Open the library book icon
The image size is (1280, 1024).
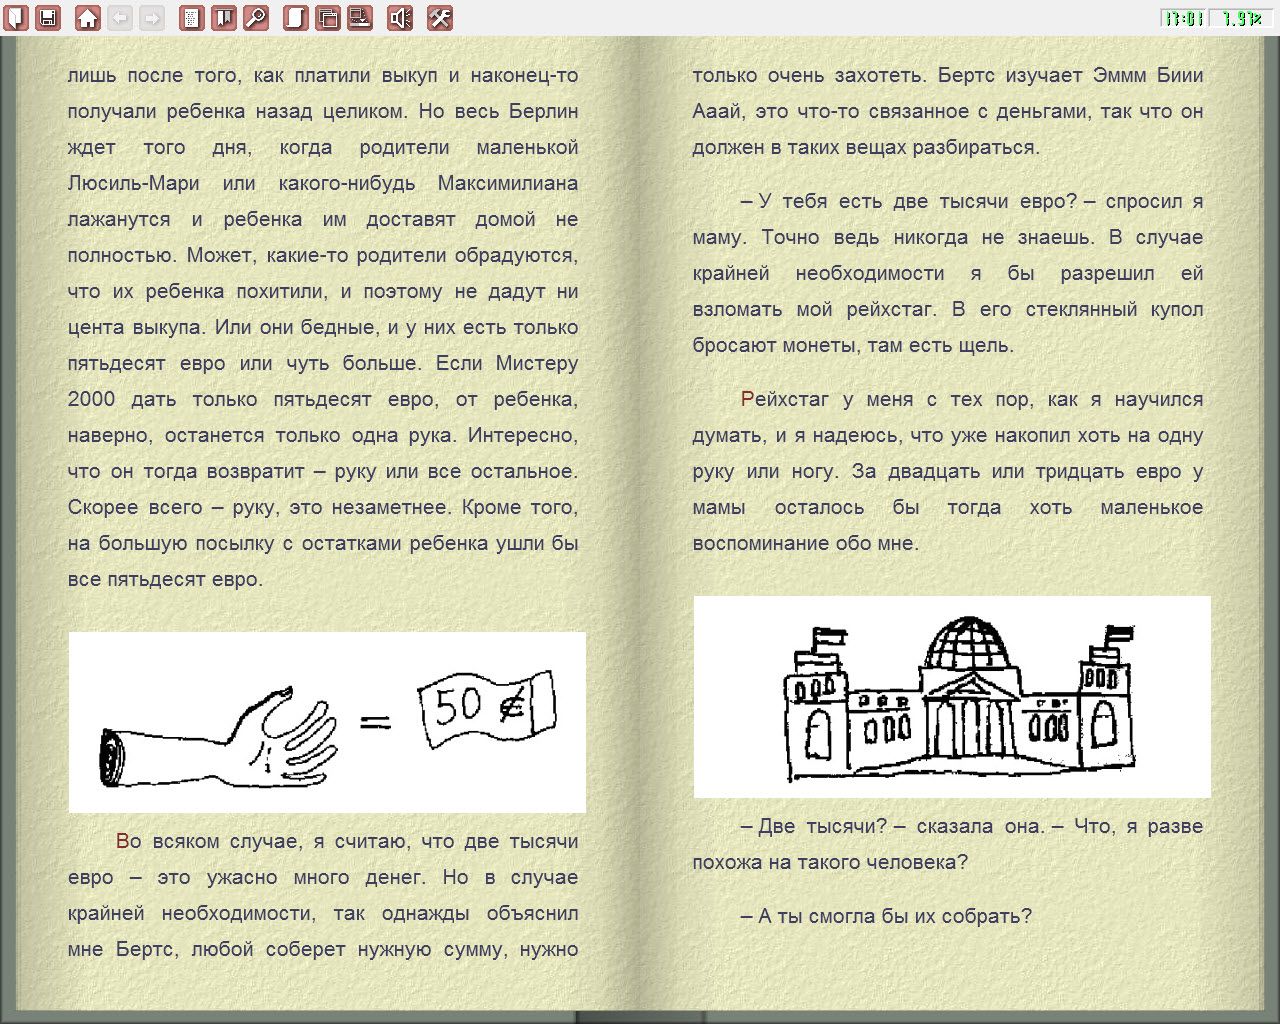point(16,18)
